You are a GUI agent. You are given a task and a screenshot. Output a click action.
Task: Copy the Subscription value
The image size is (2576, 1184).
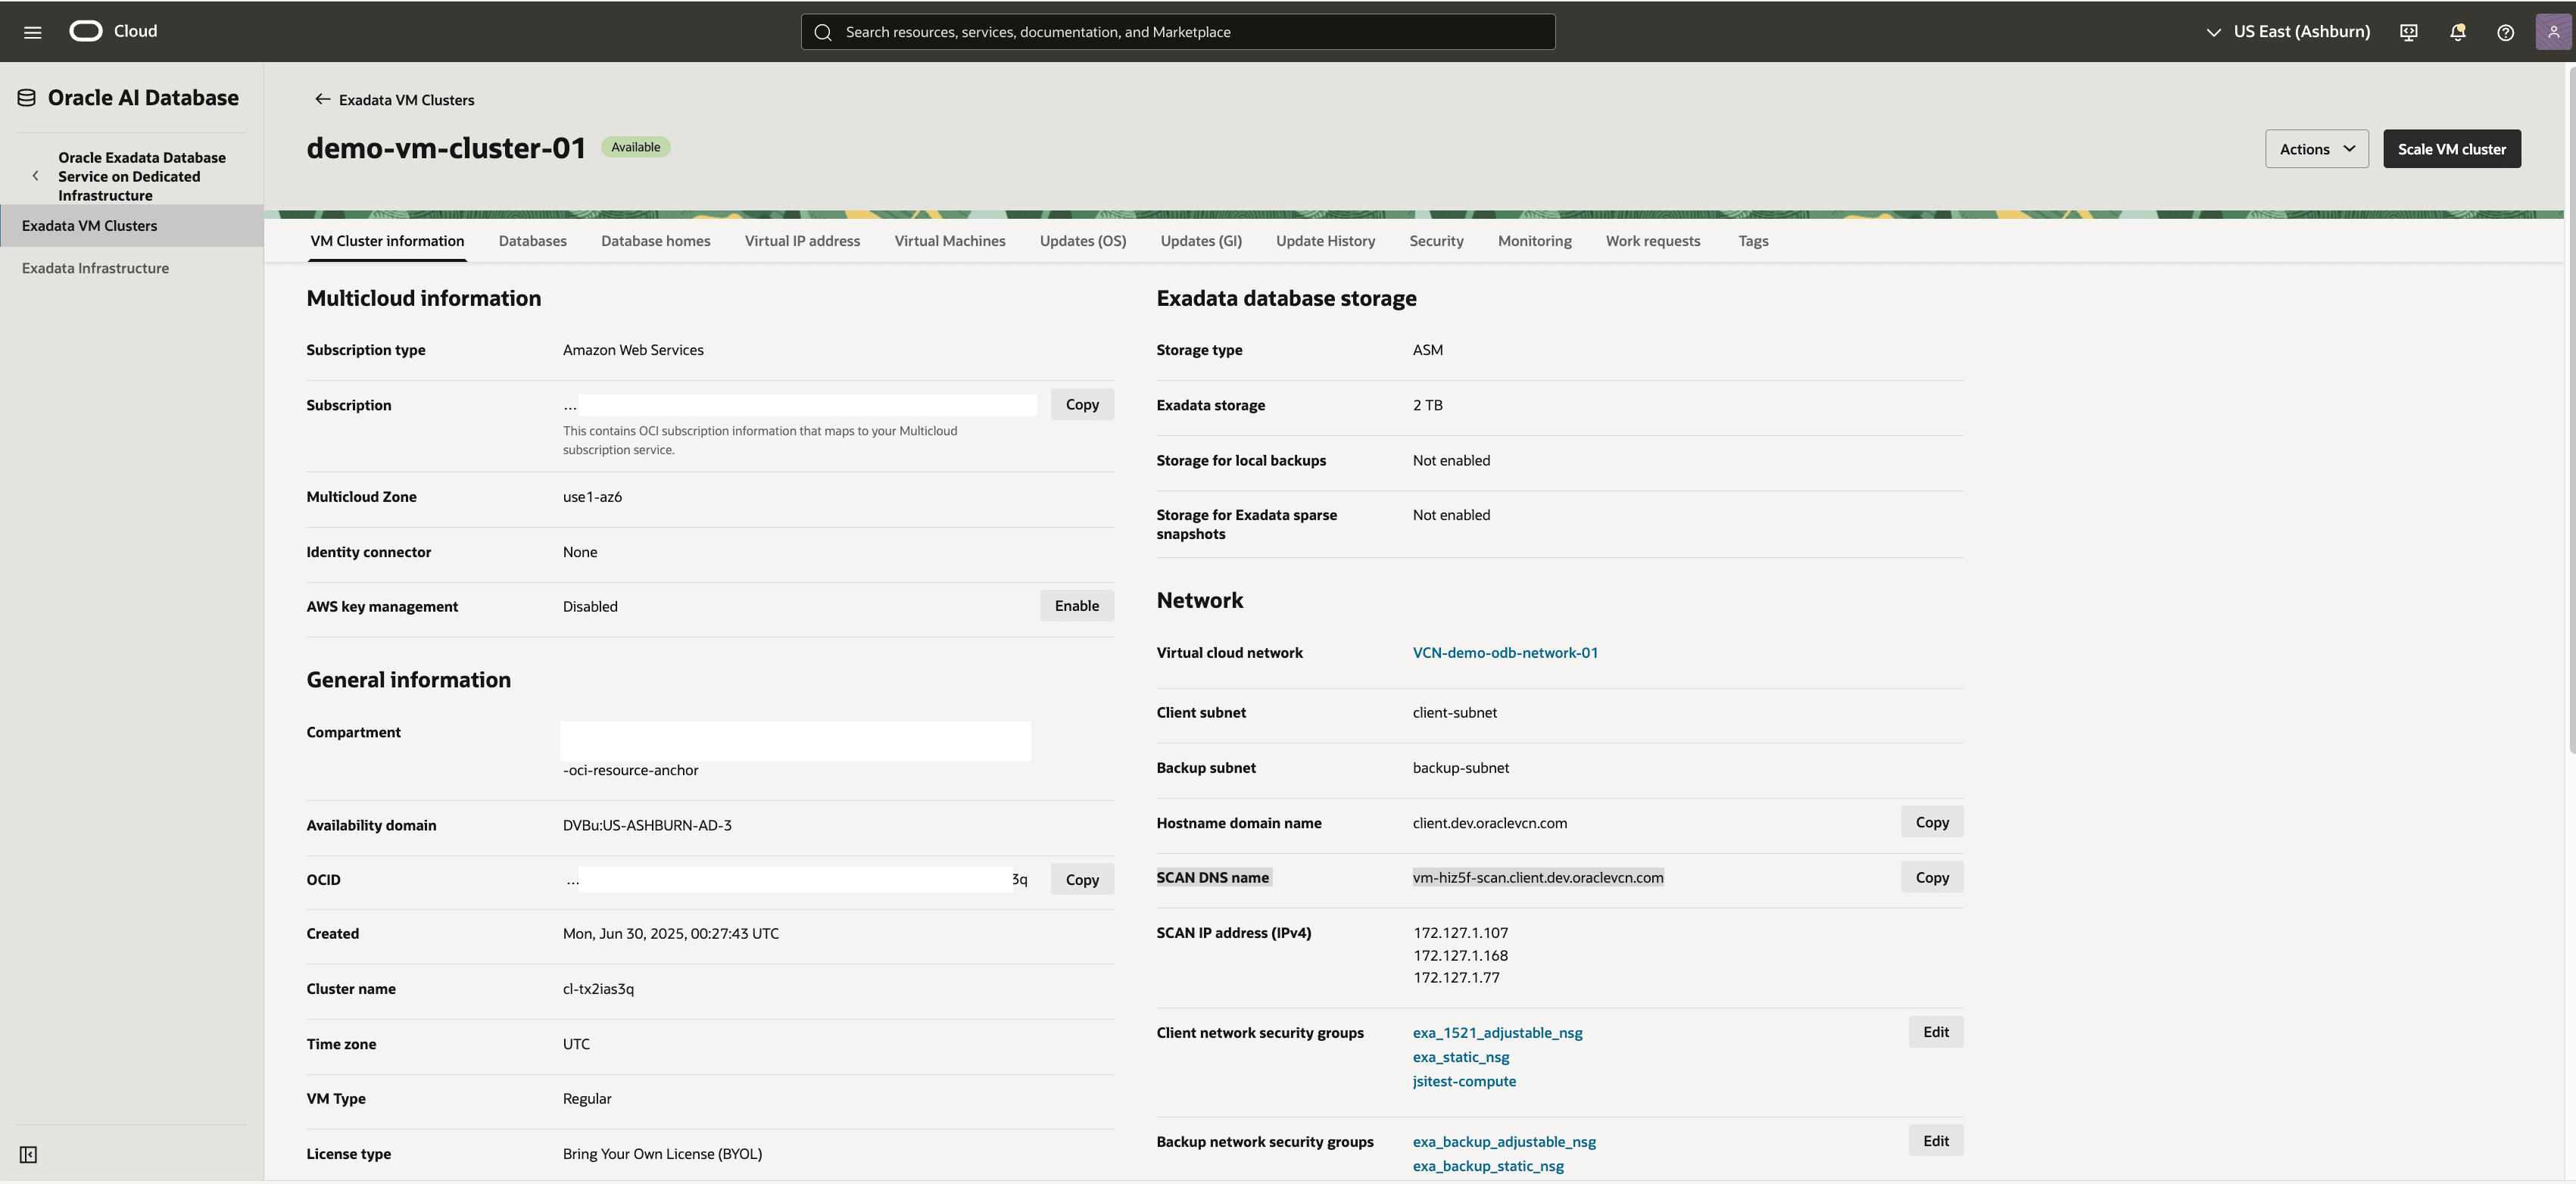point(1081,404)
